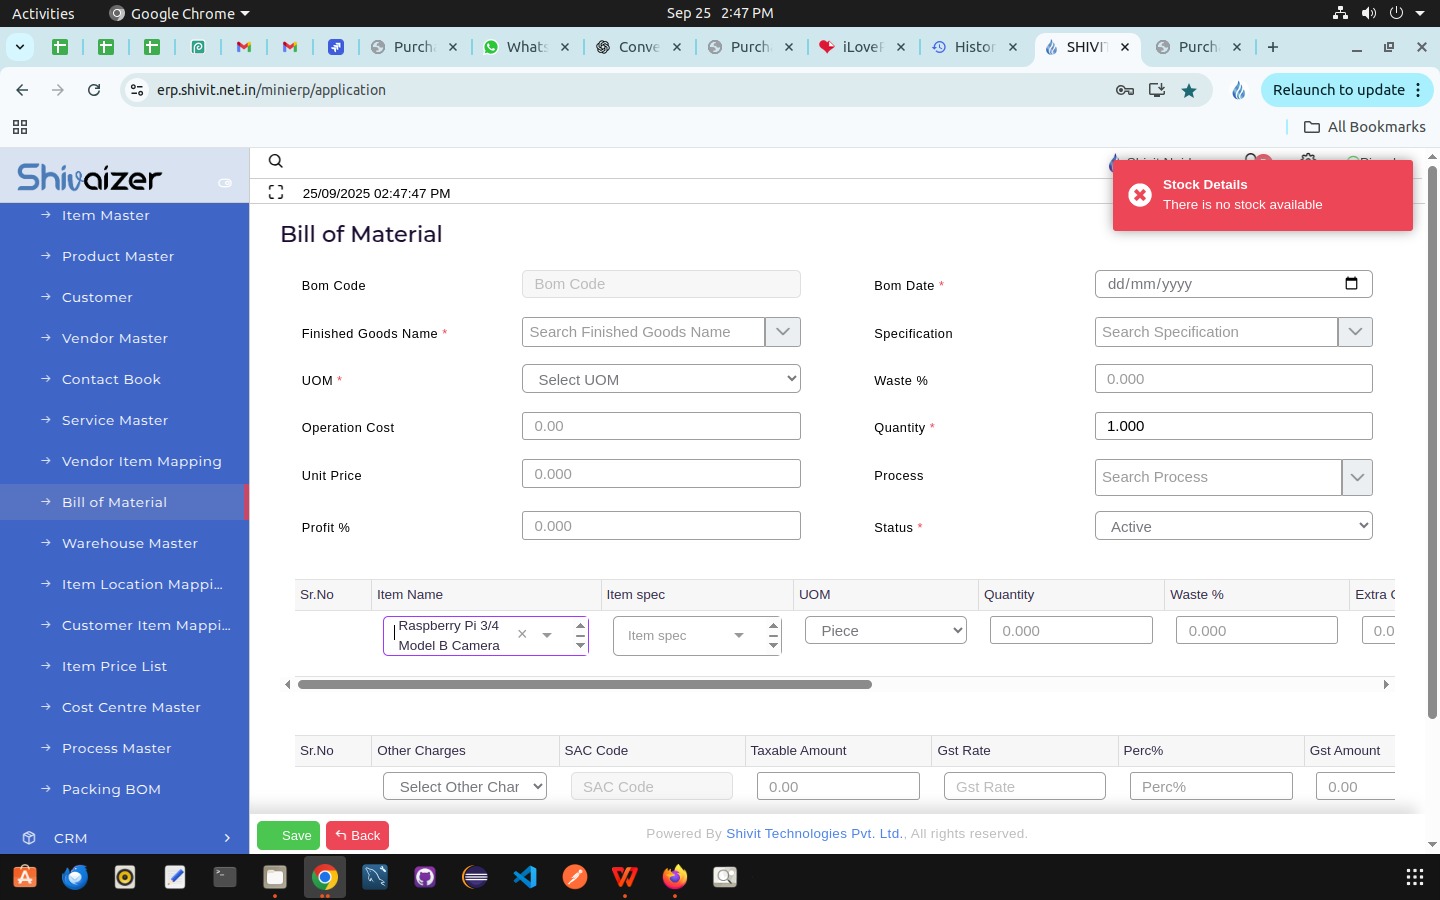The width and height of the screenshot is (1440, 900).
Task: Open calendar picker in Bom Date field
Action: click(x=1351, y=284)
